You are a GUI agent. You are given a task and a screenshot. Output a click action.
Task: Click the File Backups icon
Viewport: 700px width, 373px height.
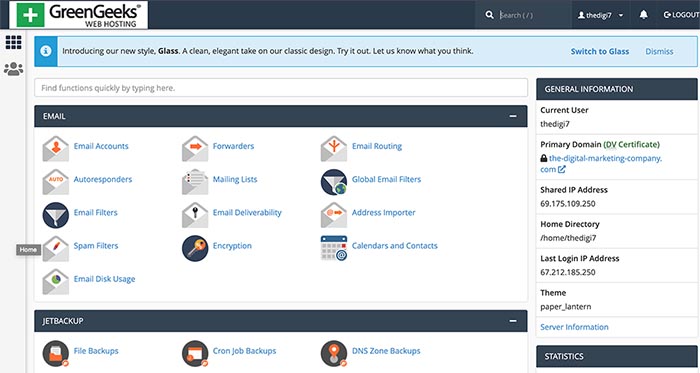point(56,353)
